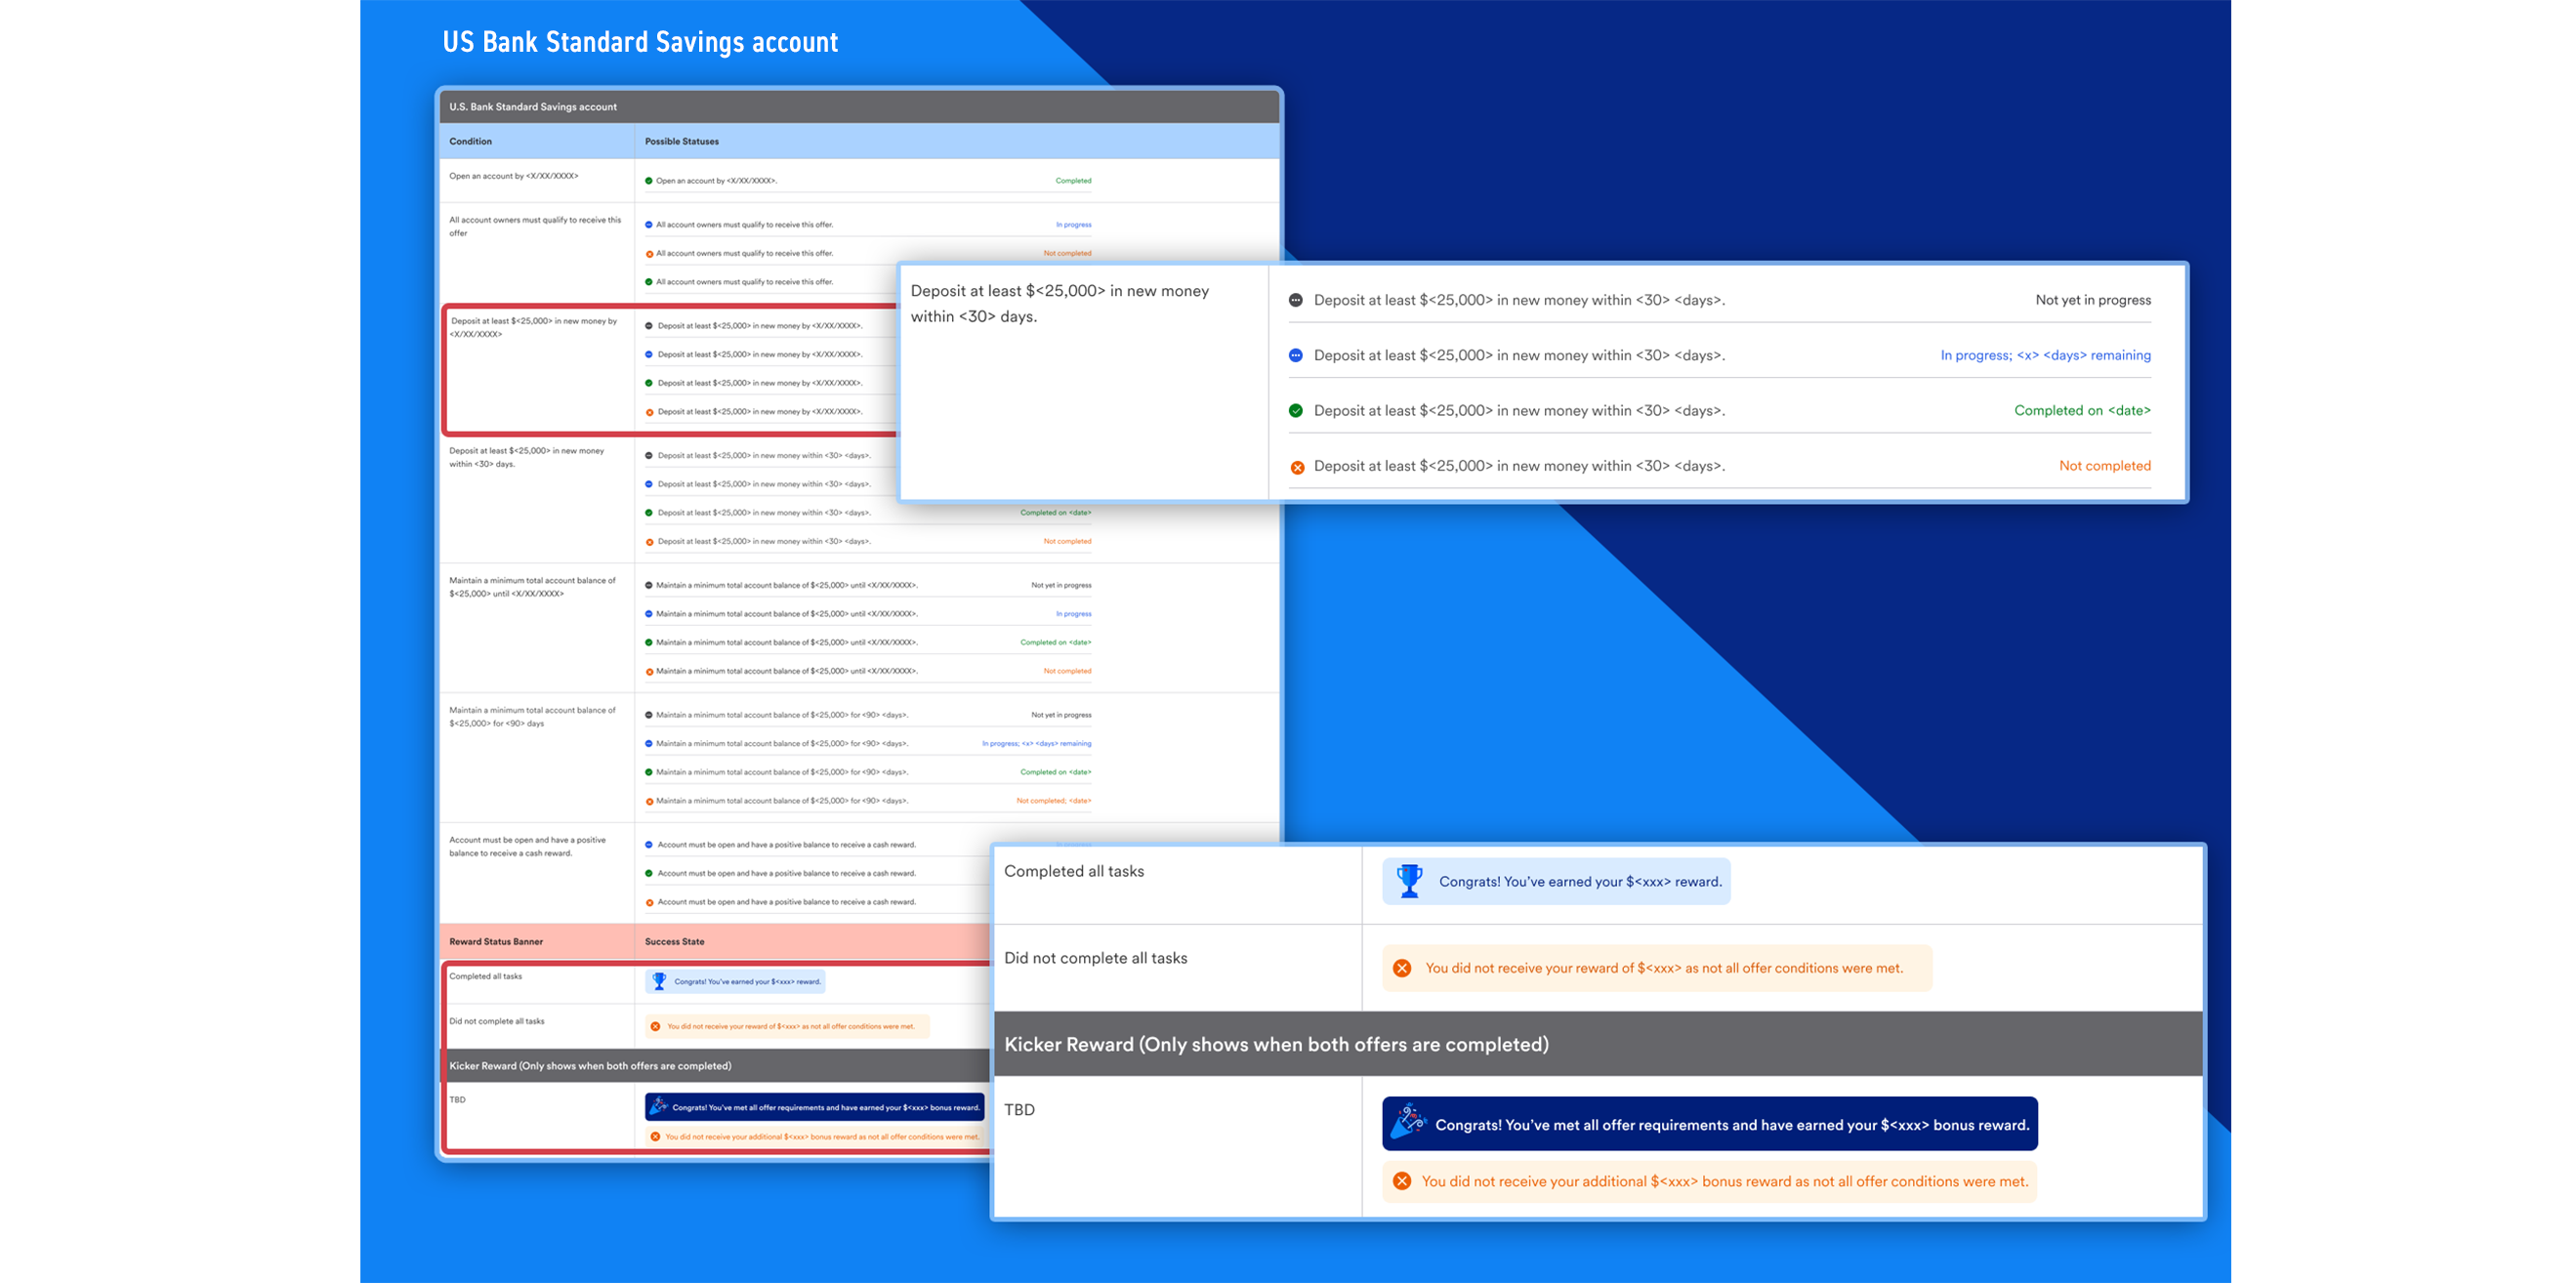Click the 'Not completed; <date>' status text
2576x1284 pixels.
tap(1054, 801)
